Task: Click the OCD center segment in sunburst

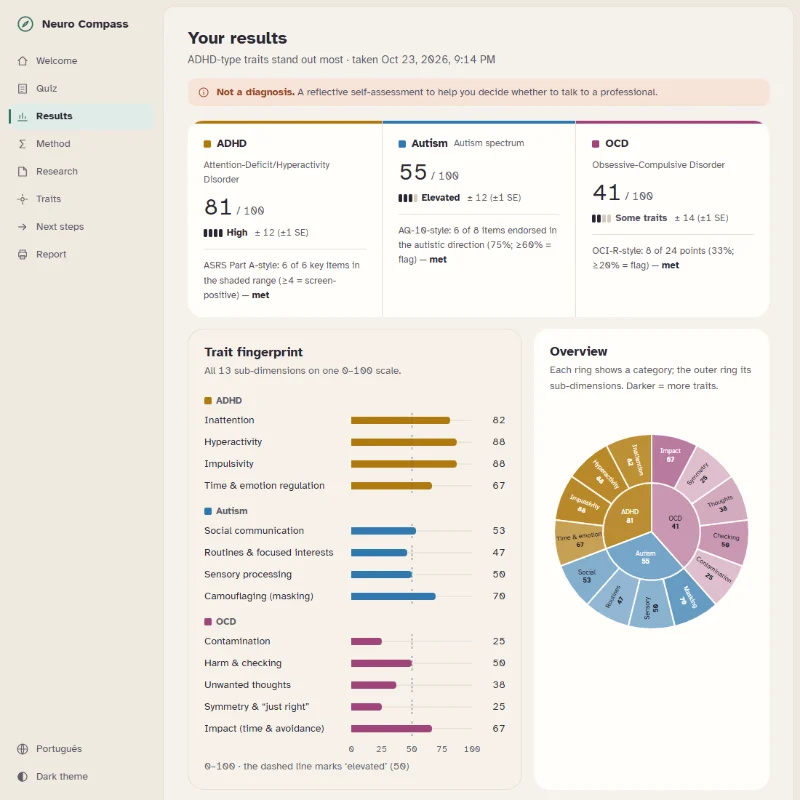Action: [x=675, y=521]
